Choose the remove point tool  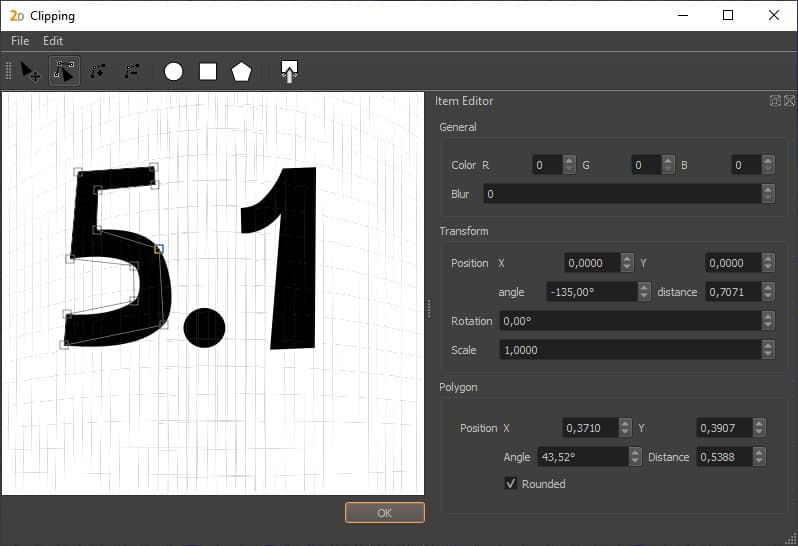click(132, 71)
